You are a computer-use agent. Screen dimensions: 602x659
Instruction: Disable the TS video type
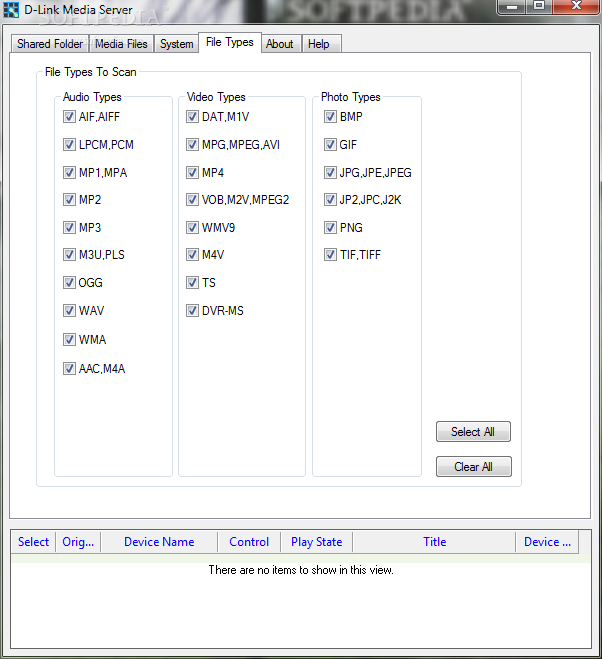tap(192, 282)
